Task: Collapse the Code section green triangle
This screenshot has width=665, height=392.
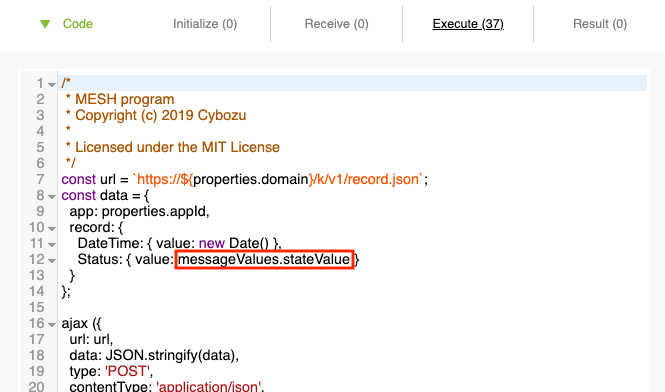Action: [45, 24]
